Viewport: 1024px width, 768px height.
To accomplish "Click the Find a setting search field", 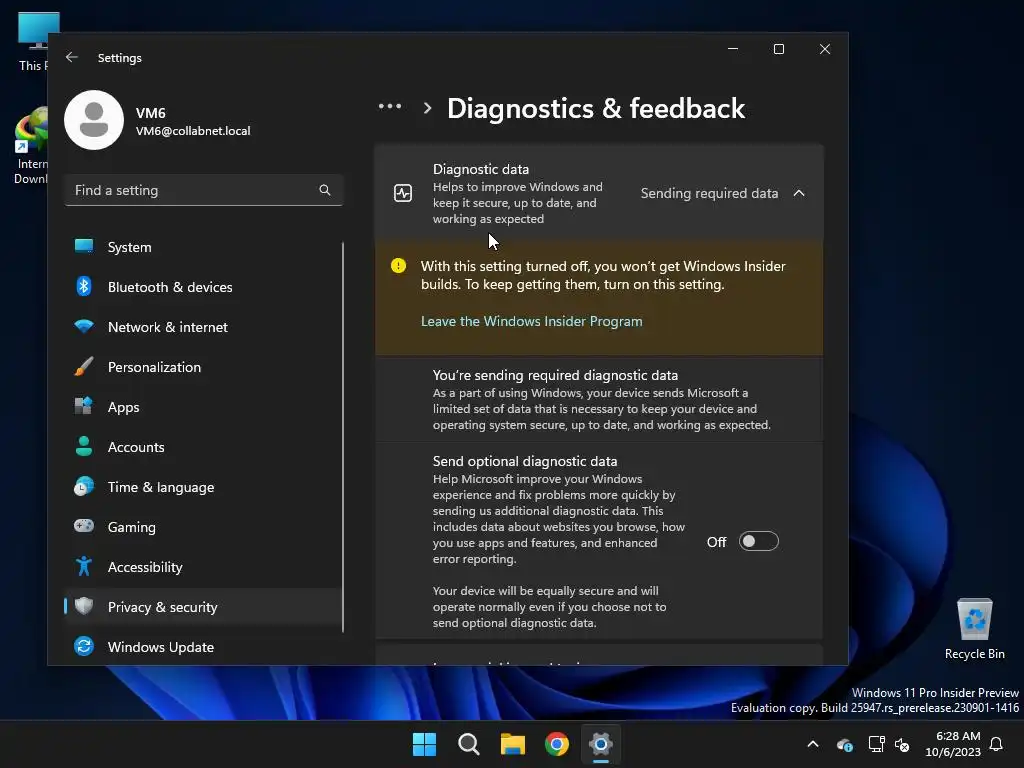I will (x=203, y=190).
